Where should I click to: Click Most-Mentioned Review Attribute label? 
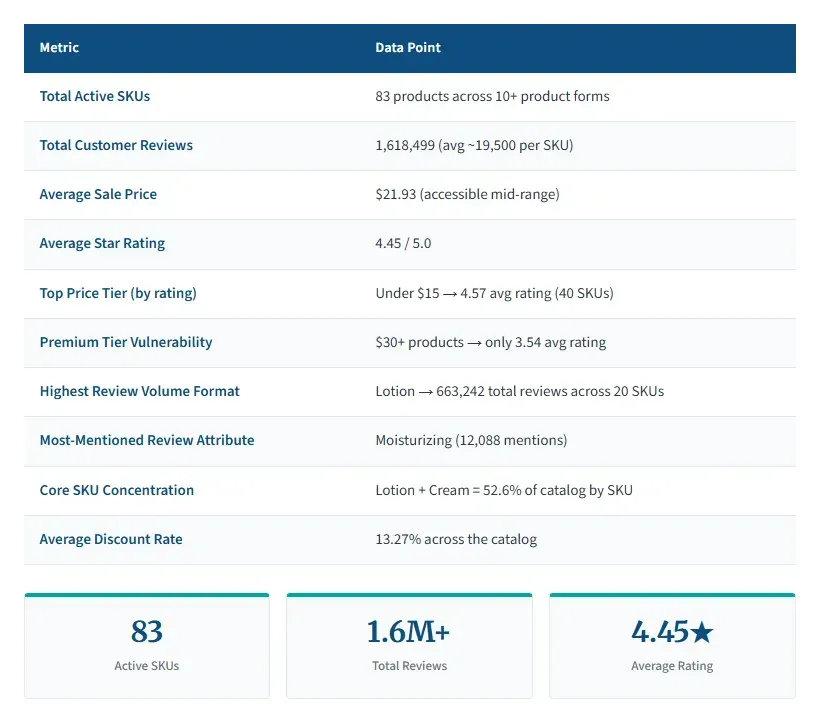(x=147, y=440)
